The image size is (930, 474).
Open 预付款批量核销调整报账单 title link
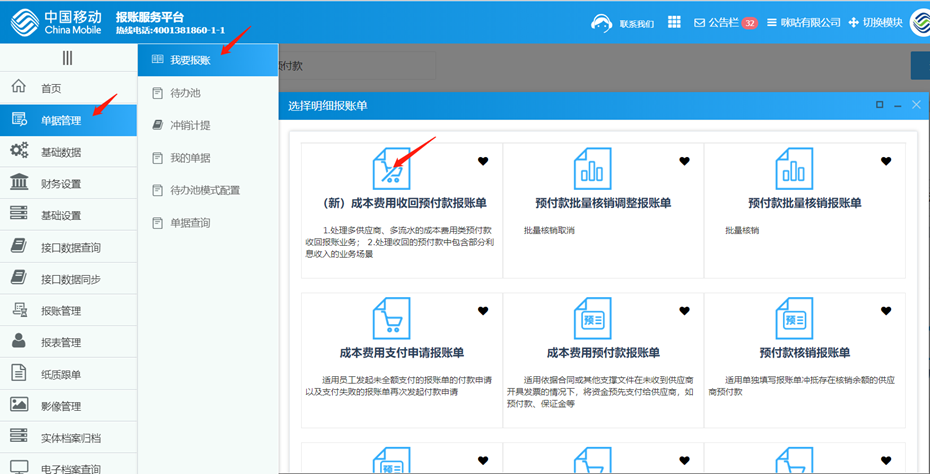603,203
